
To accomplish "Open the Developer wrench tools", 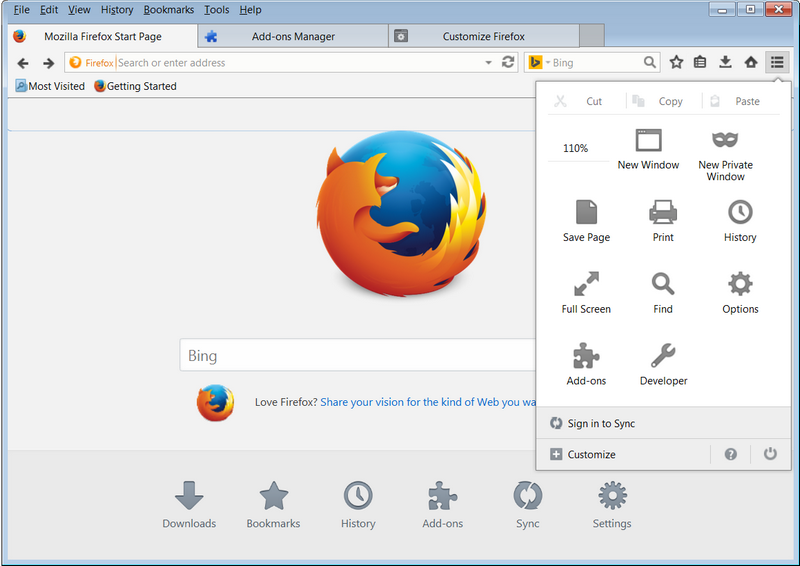I will [663, 364].
